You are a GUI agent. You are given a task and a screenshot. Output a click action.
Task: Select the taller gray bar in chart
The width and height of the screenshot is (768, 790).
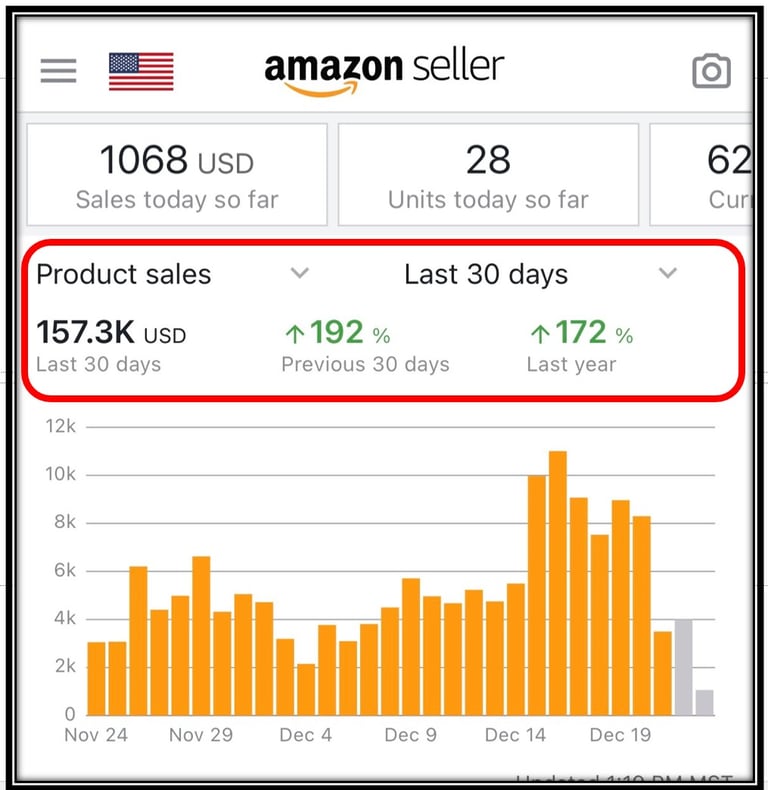point(684,667)
